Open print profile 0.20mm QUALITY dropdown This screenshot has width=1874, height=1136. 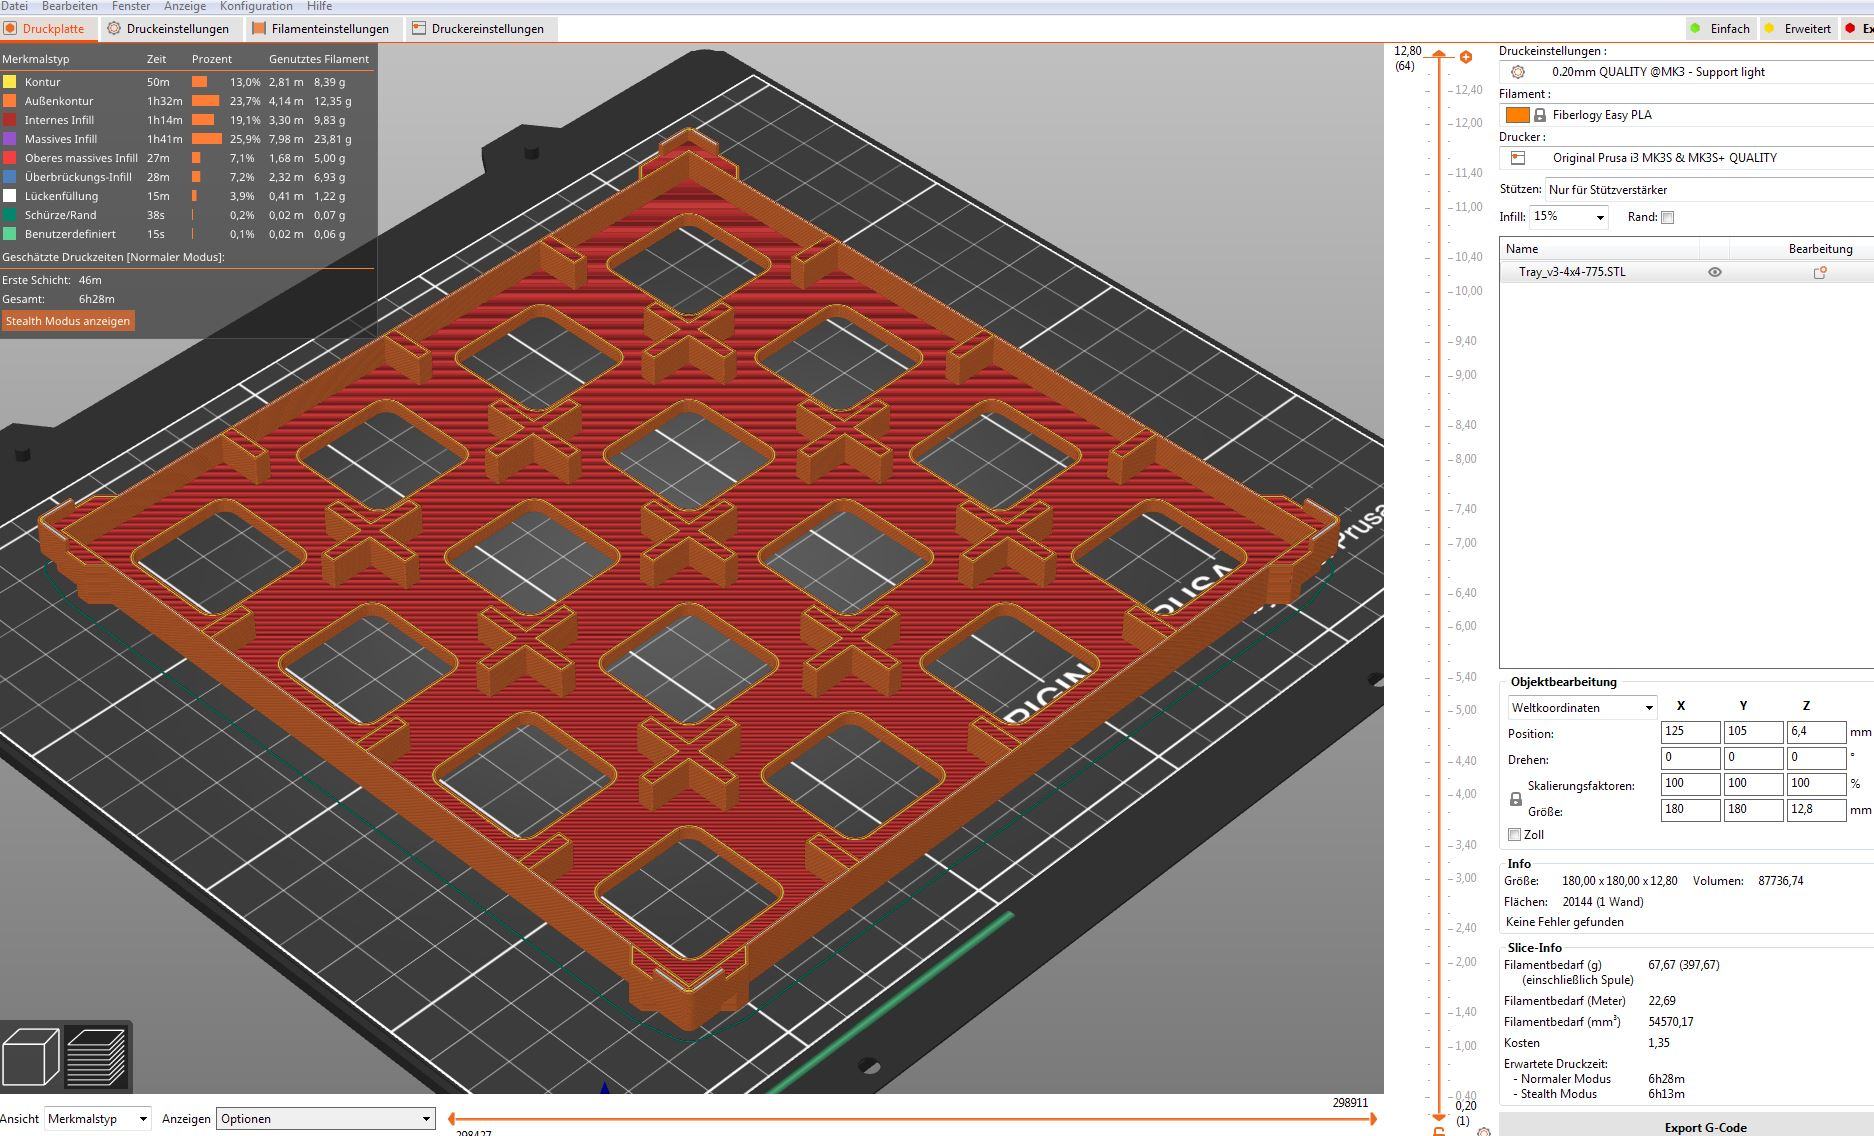[1686, 72]
